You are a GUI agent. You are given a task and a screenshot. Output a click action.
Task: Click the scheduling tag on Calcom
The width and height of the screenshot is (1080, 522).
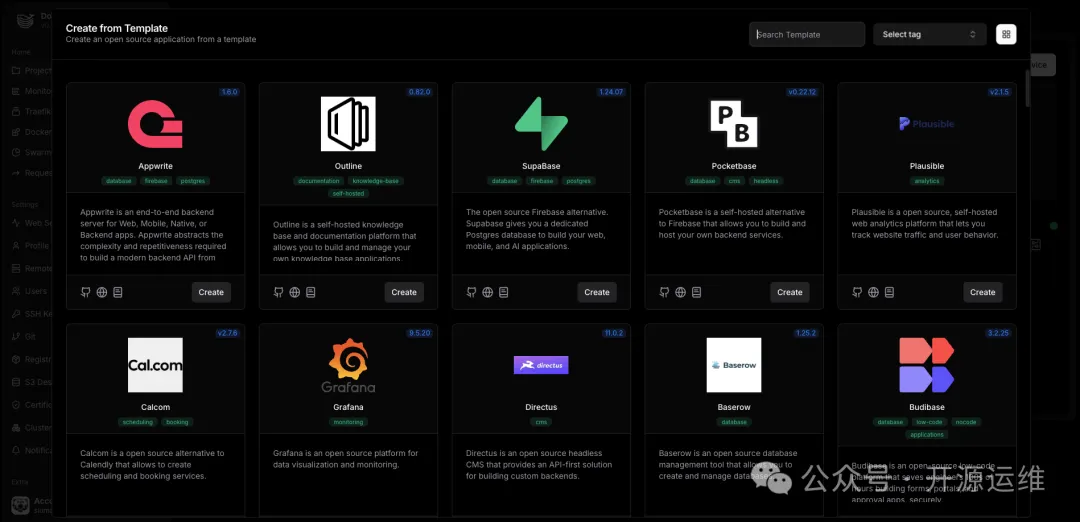coord(138,422)
